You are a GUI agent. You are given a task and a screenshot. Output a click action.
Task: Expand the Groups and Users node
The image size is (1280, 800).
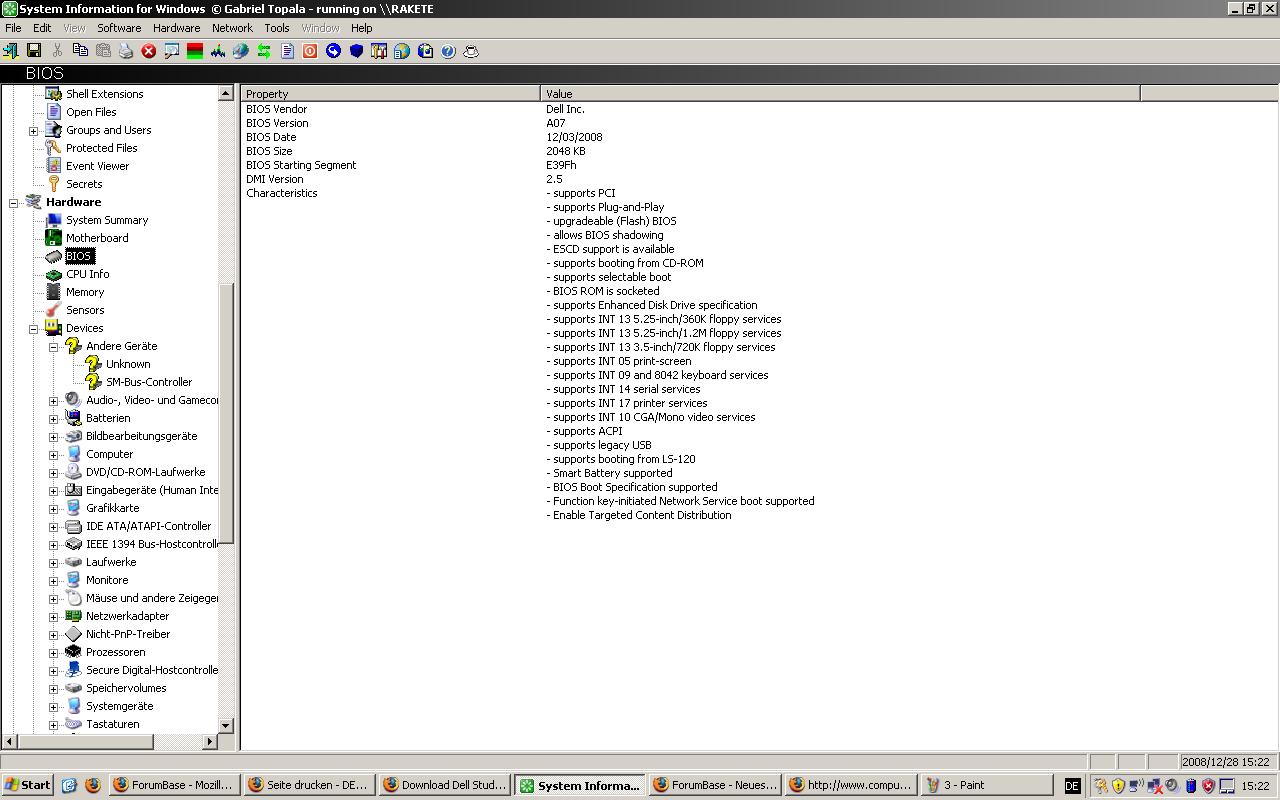click(34, 130)
